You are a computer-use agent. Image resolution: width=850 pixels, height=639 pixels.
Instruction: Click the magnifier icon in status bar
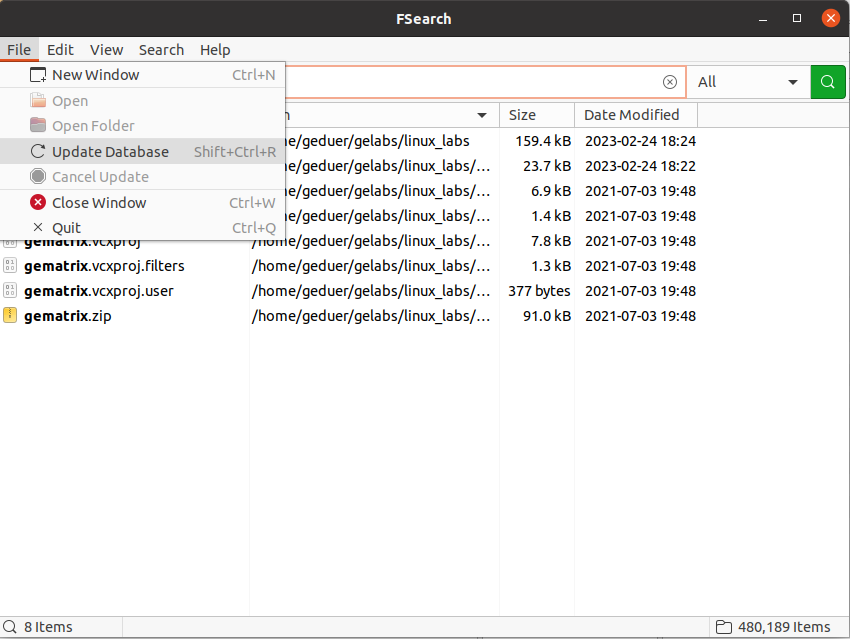(10, 627)
